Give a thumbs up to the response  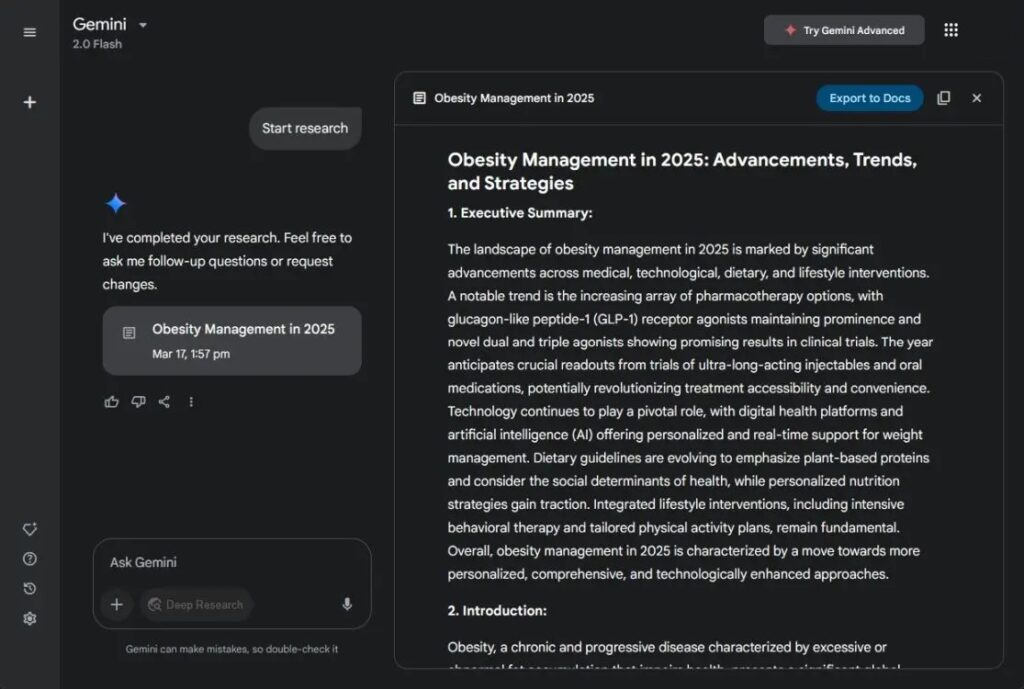111,401
